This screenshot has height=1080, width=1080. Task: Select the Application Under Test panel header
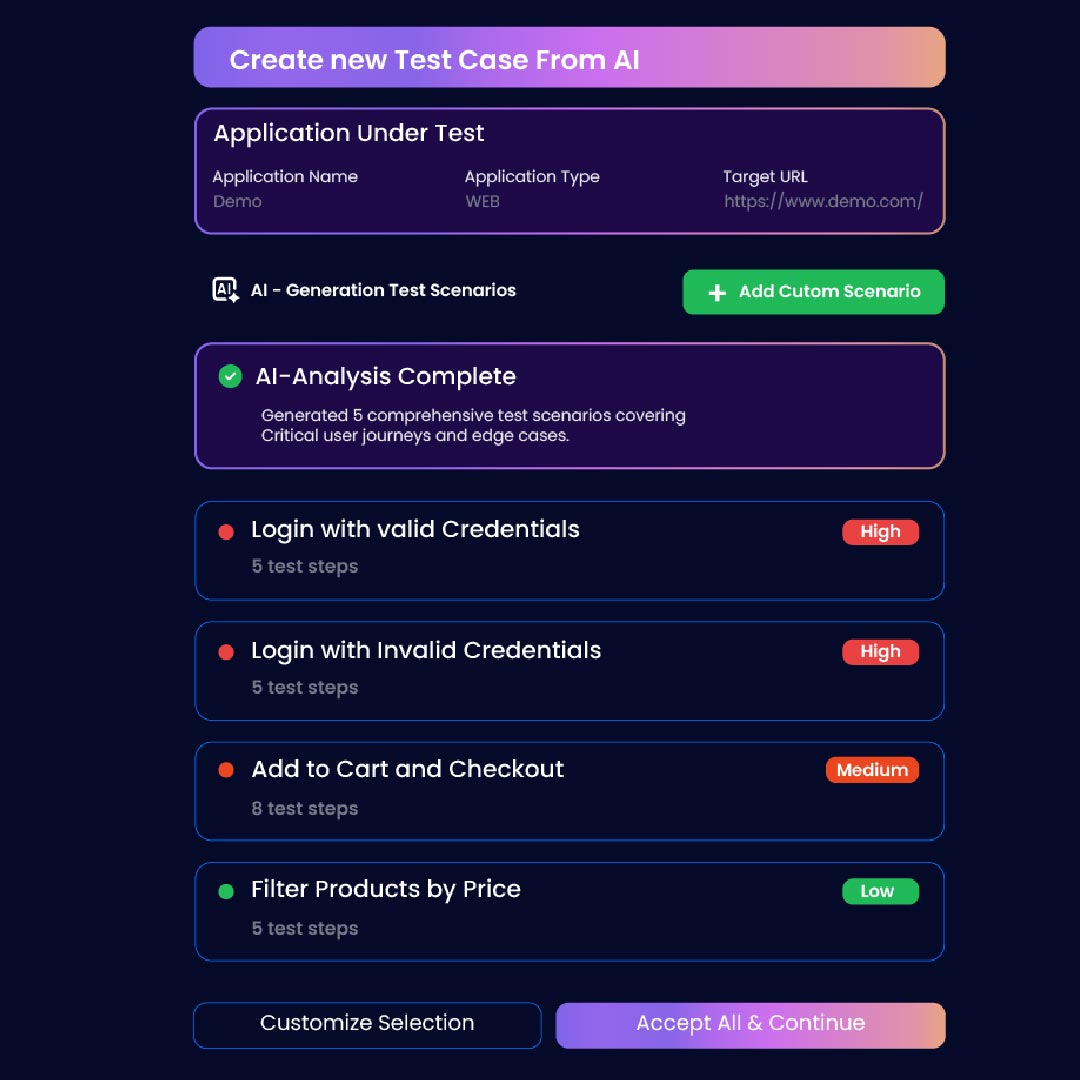(348, 132)
